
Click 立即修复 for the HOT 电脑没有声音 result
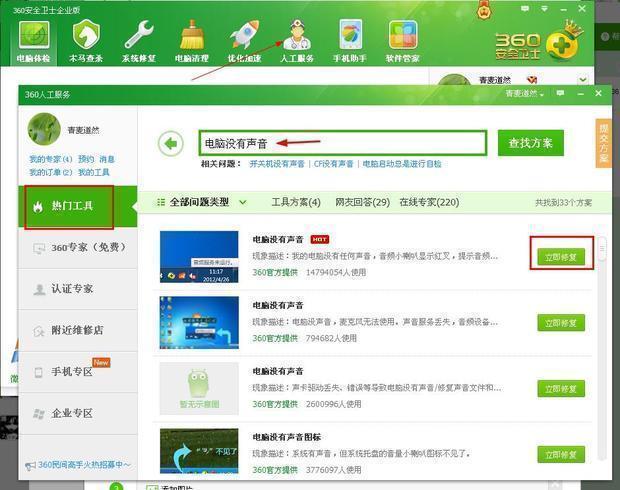click(x=561, y=257)
